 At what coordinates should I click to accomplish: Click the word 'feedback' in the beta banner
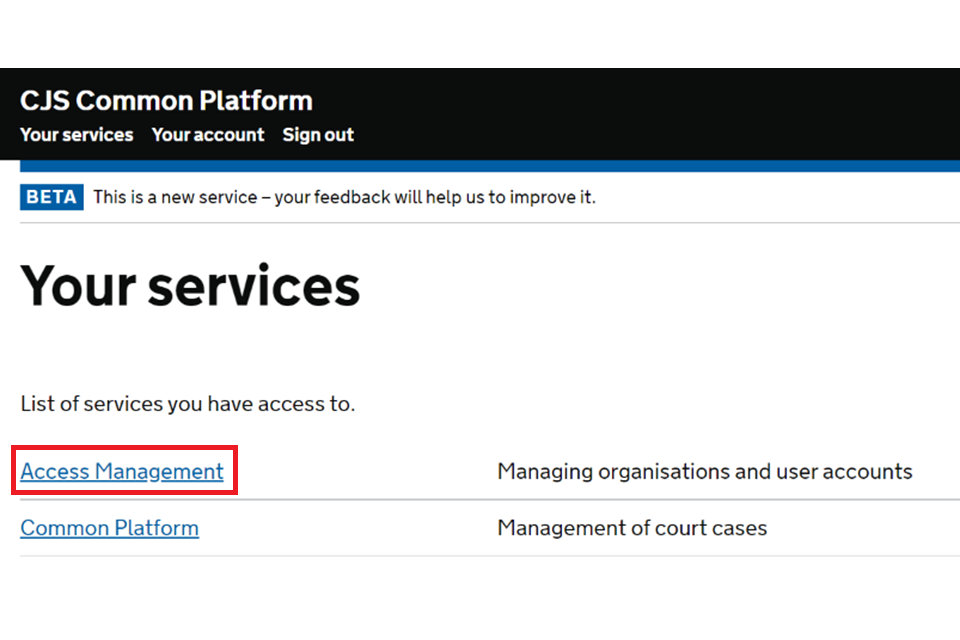coord(351,197)
